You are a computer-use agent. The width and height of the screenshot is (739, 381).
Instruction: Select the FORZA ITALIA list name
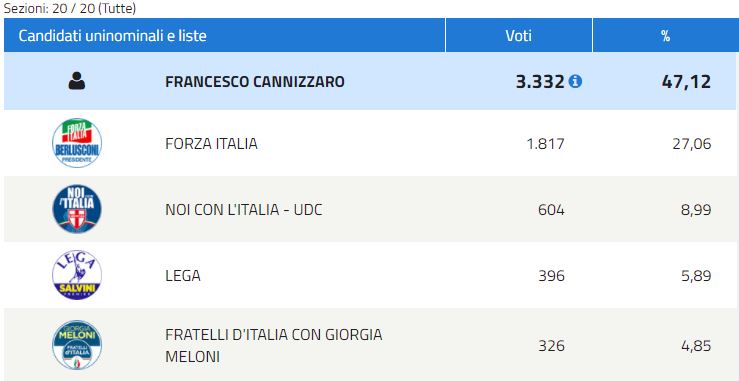tap(211, 143)
